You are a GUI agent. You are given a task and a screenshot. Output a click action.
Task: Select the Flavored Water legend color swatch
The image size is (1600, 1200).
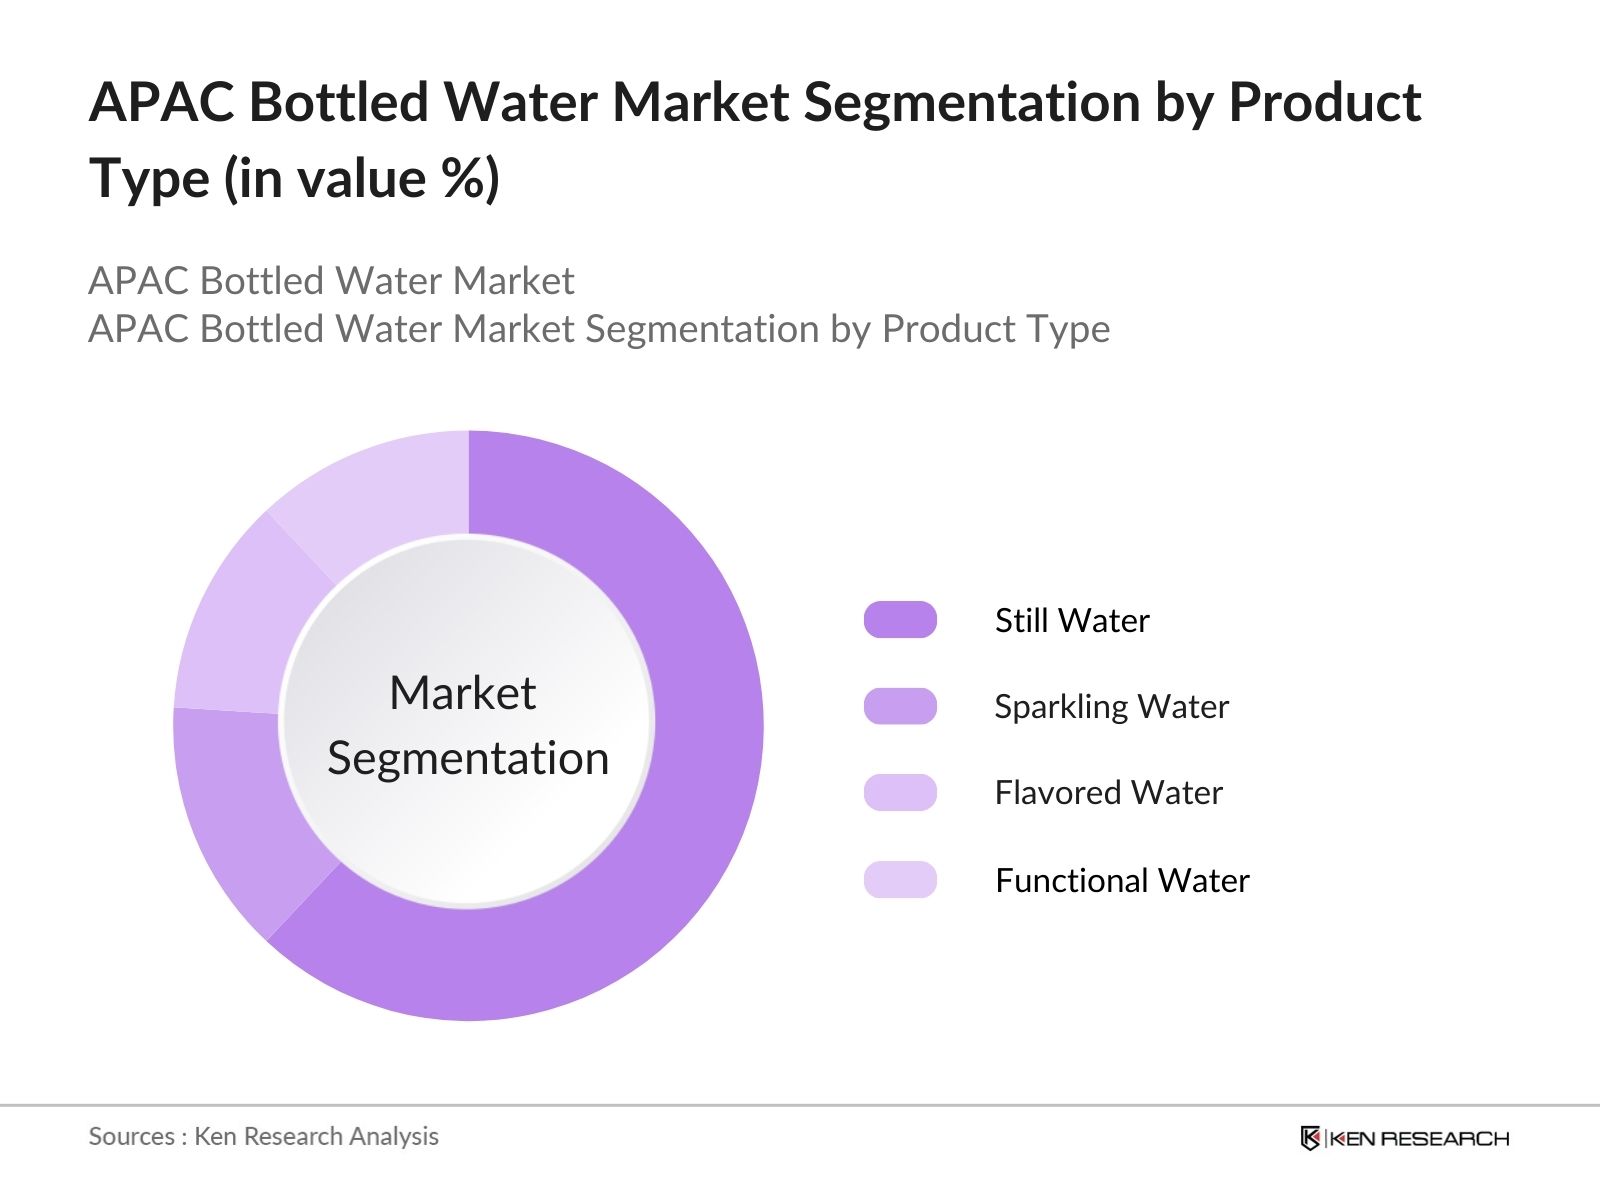[900, 793]
